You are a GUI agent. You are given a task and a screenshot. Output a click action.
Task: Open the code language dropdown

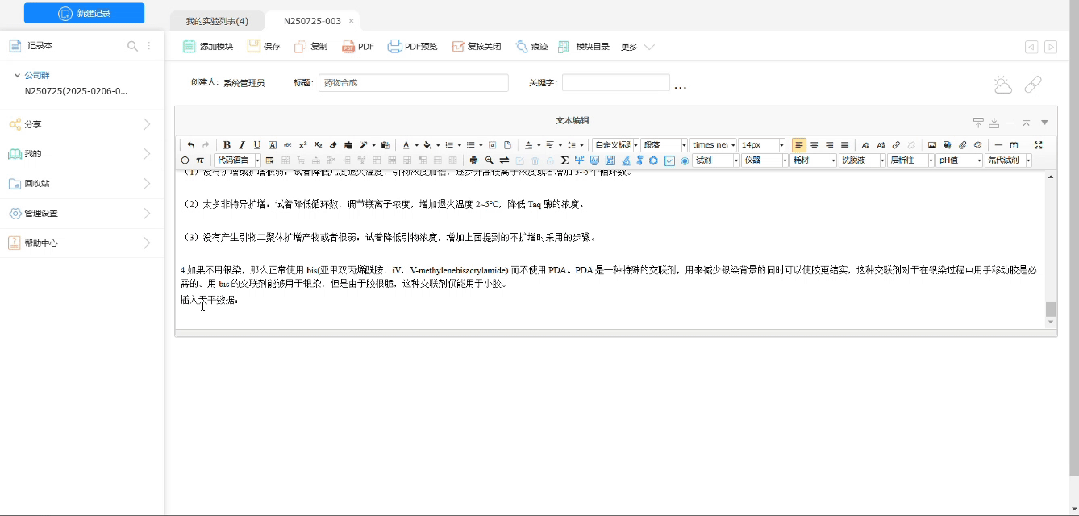[x=238, y=160]
